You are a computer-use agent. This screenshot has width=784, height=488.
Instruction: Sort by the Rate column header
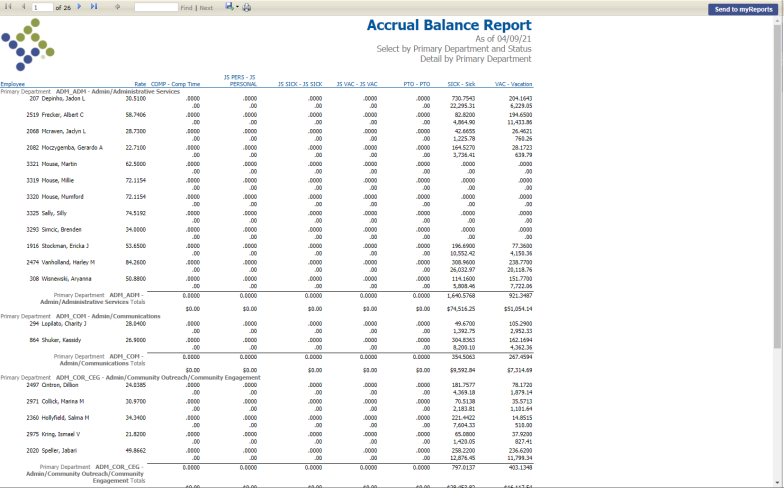point(140,84)
